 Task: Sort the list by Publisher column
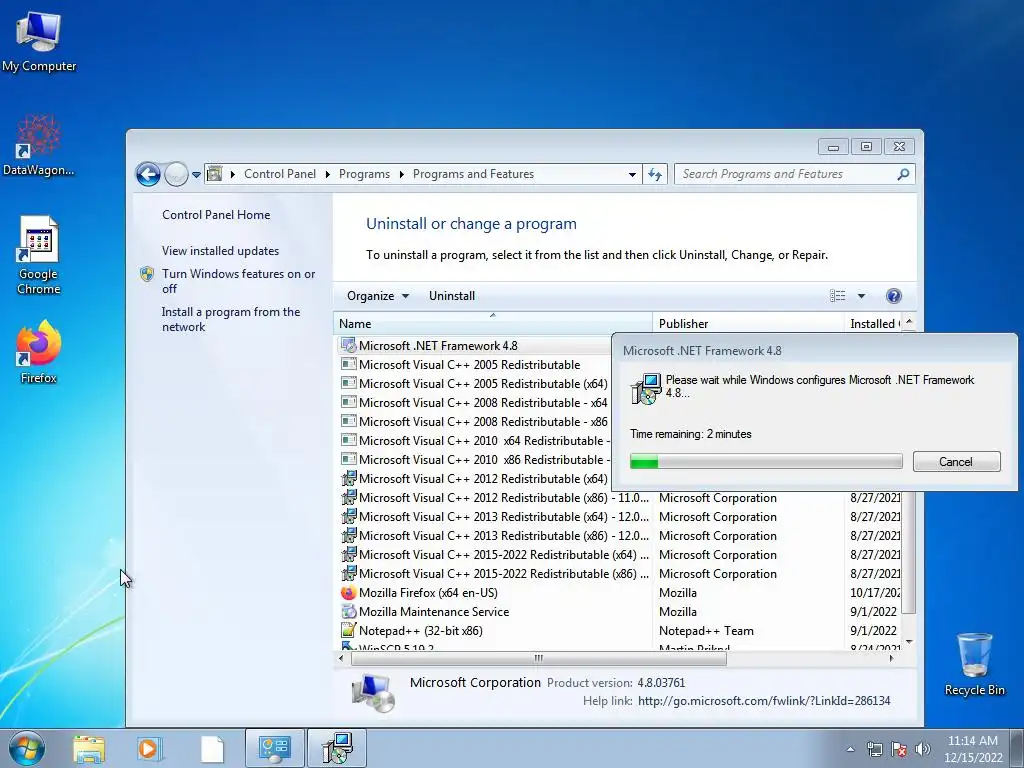[x=748, y=323]
